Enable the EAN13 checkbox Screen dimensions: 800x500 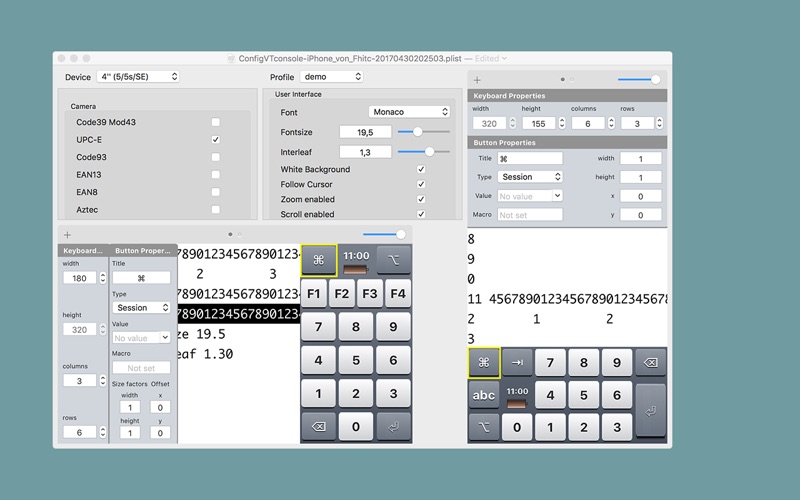216,174
